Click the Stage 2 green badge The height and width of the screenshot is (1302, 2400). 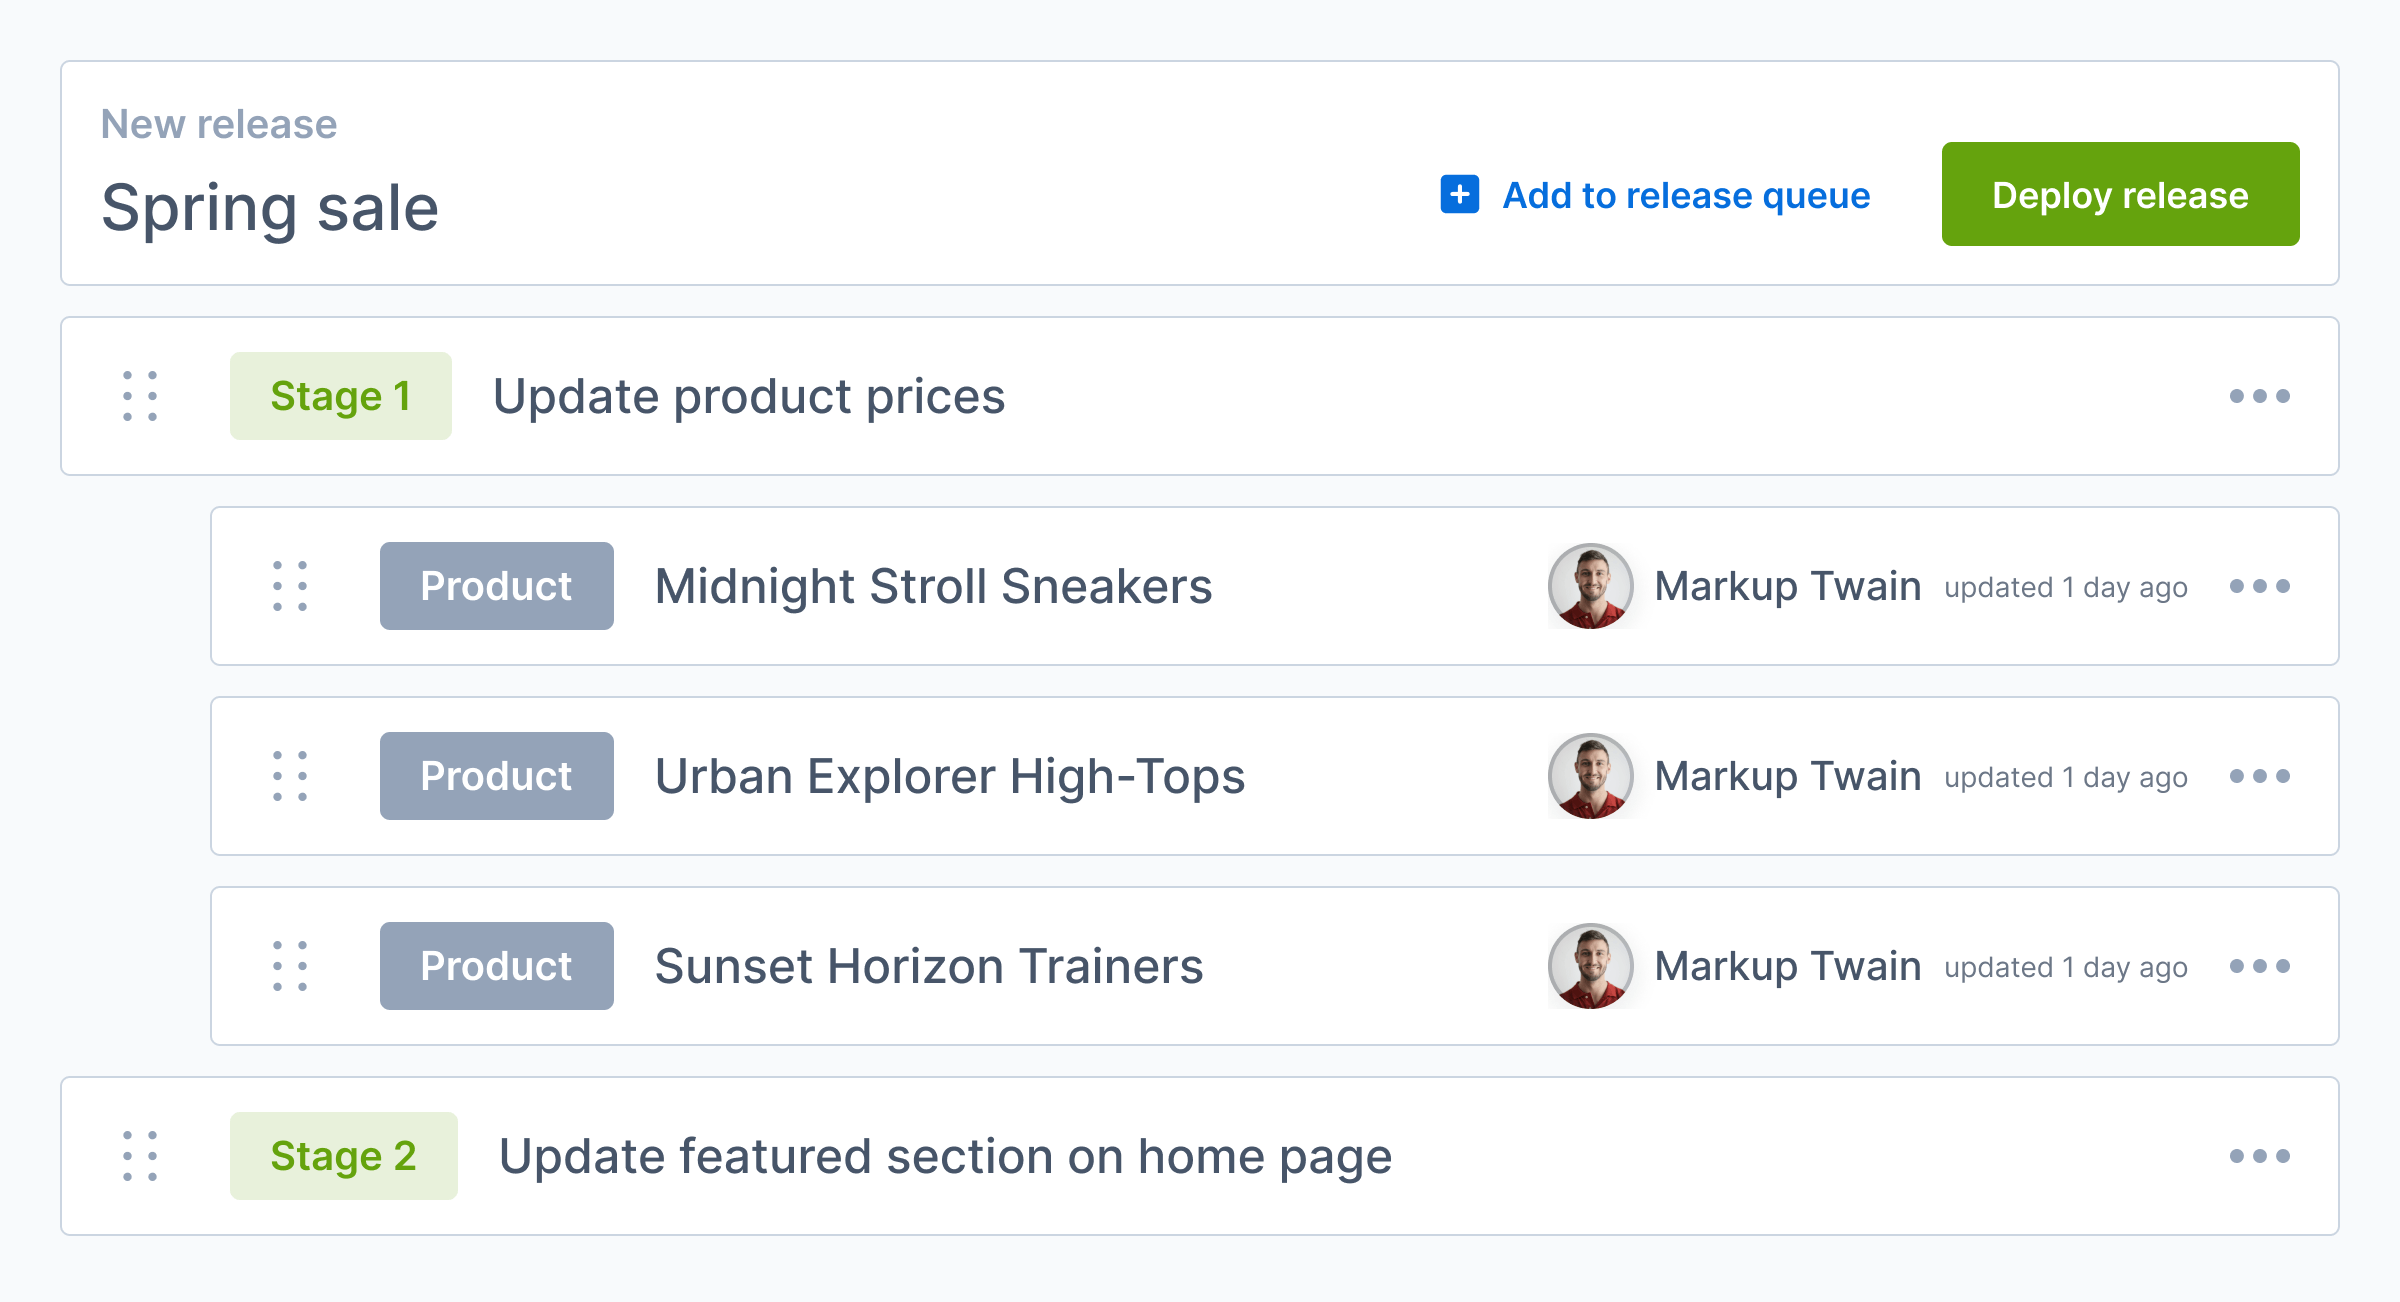[344, 1156]
